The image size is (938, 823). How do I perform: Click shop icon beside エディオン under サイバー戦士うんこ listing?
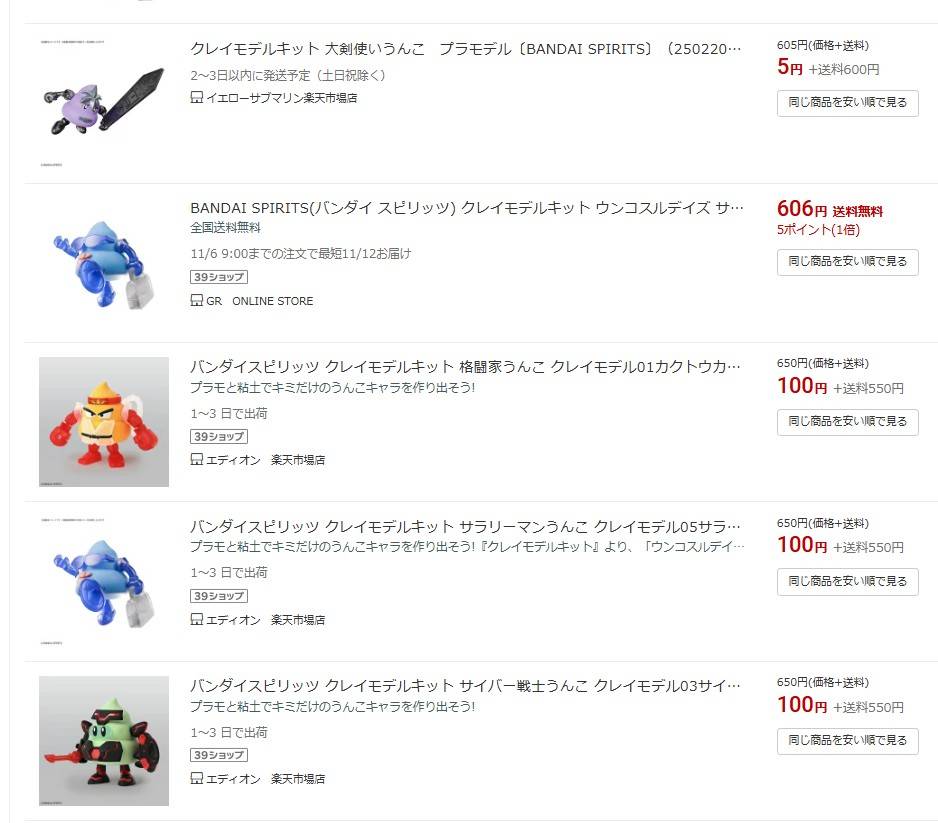(196, 778)
